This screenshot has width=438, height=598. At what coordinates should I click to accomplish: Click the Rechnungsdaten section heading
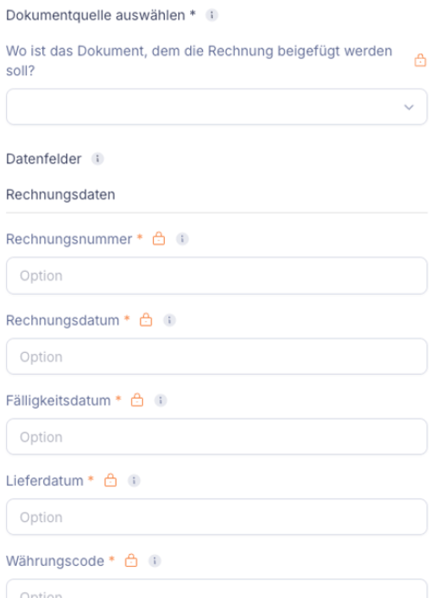click(61, 195)
